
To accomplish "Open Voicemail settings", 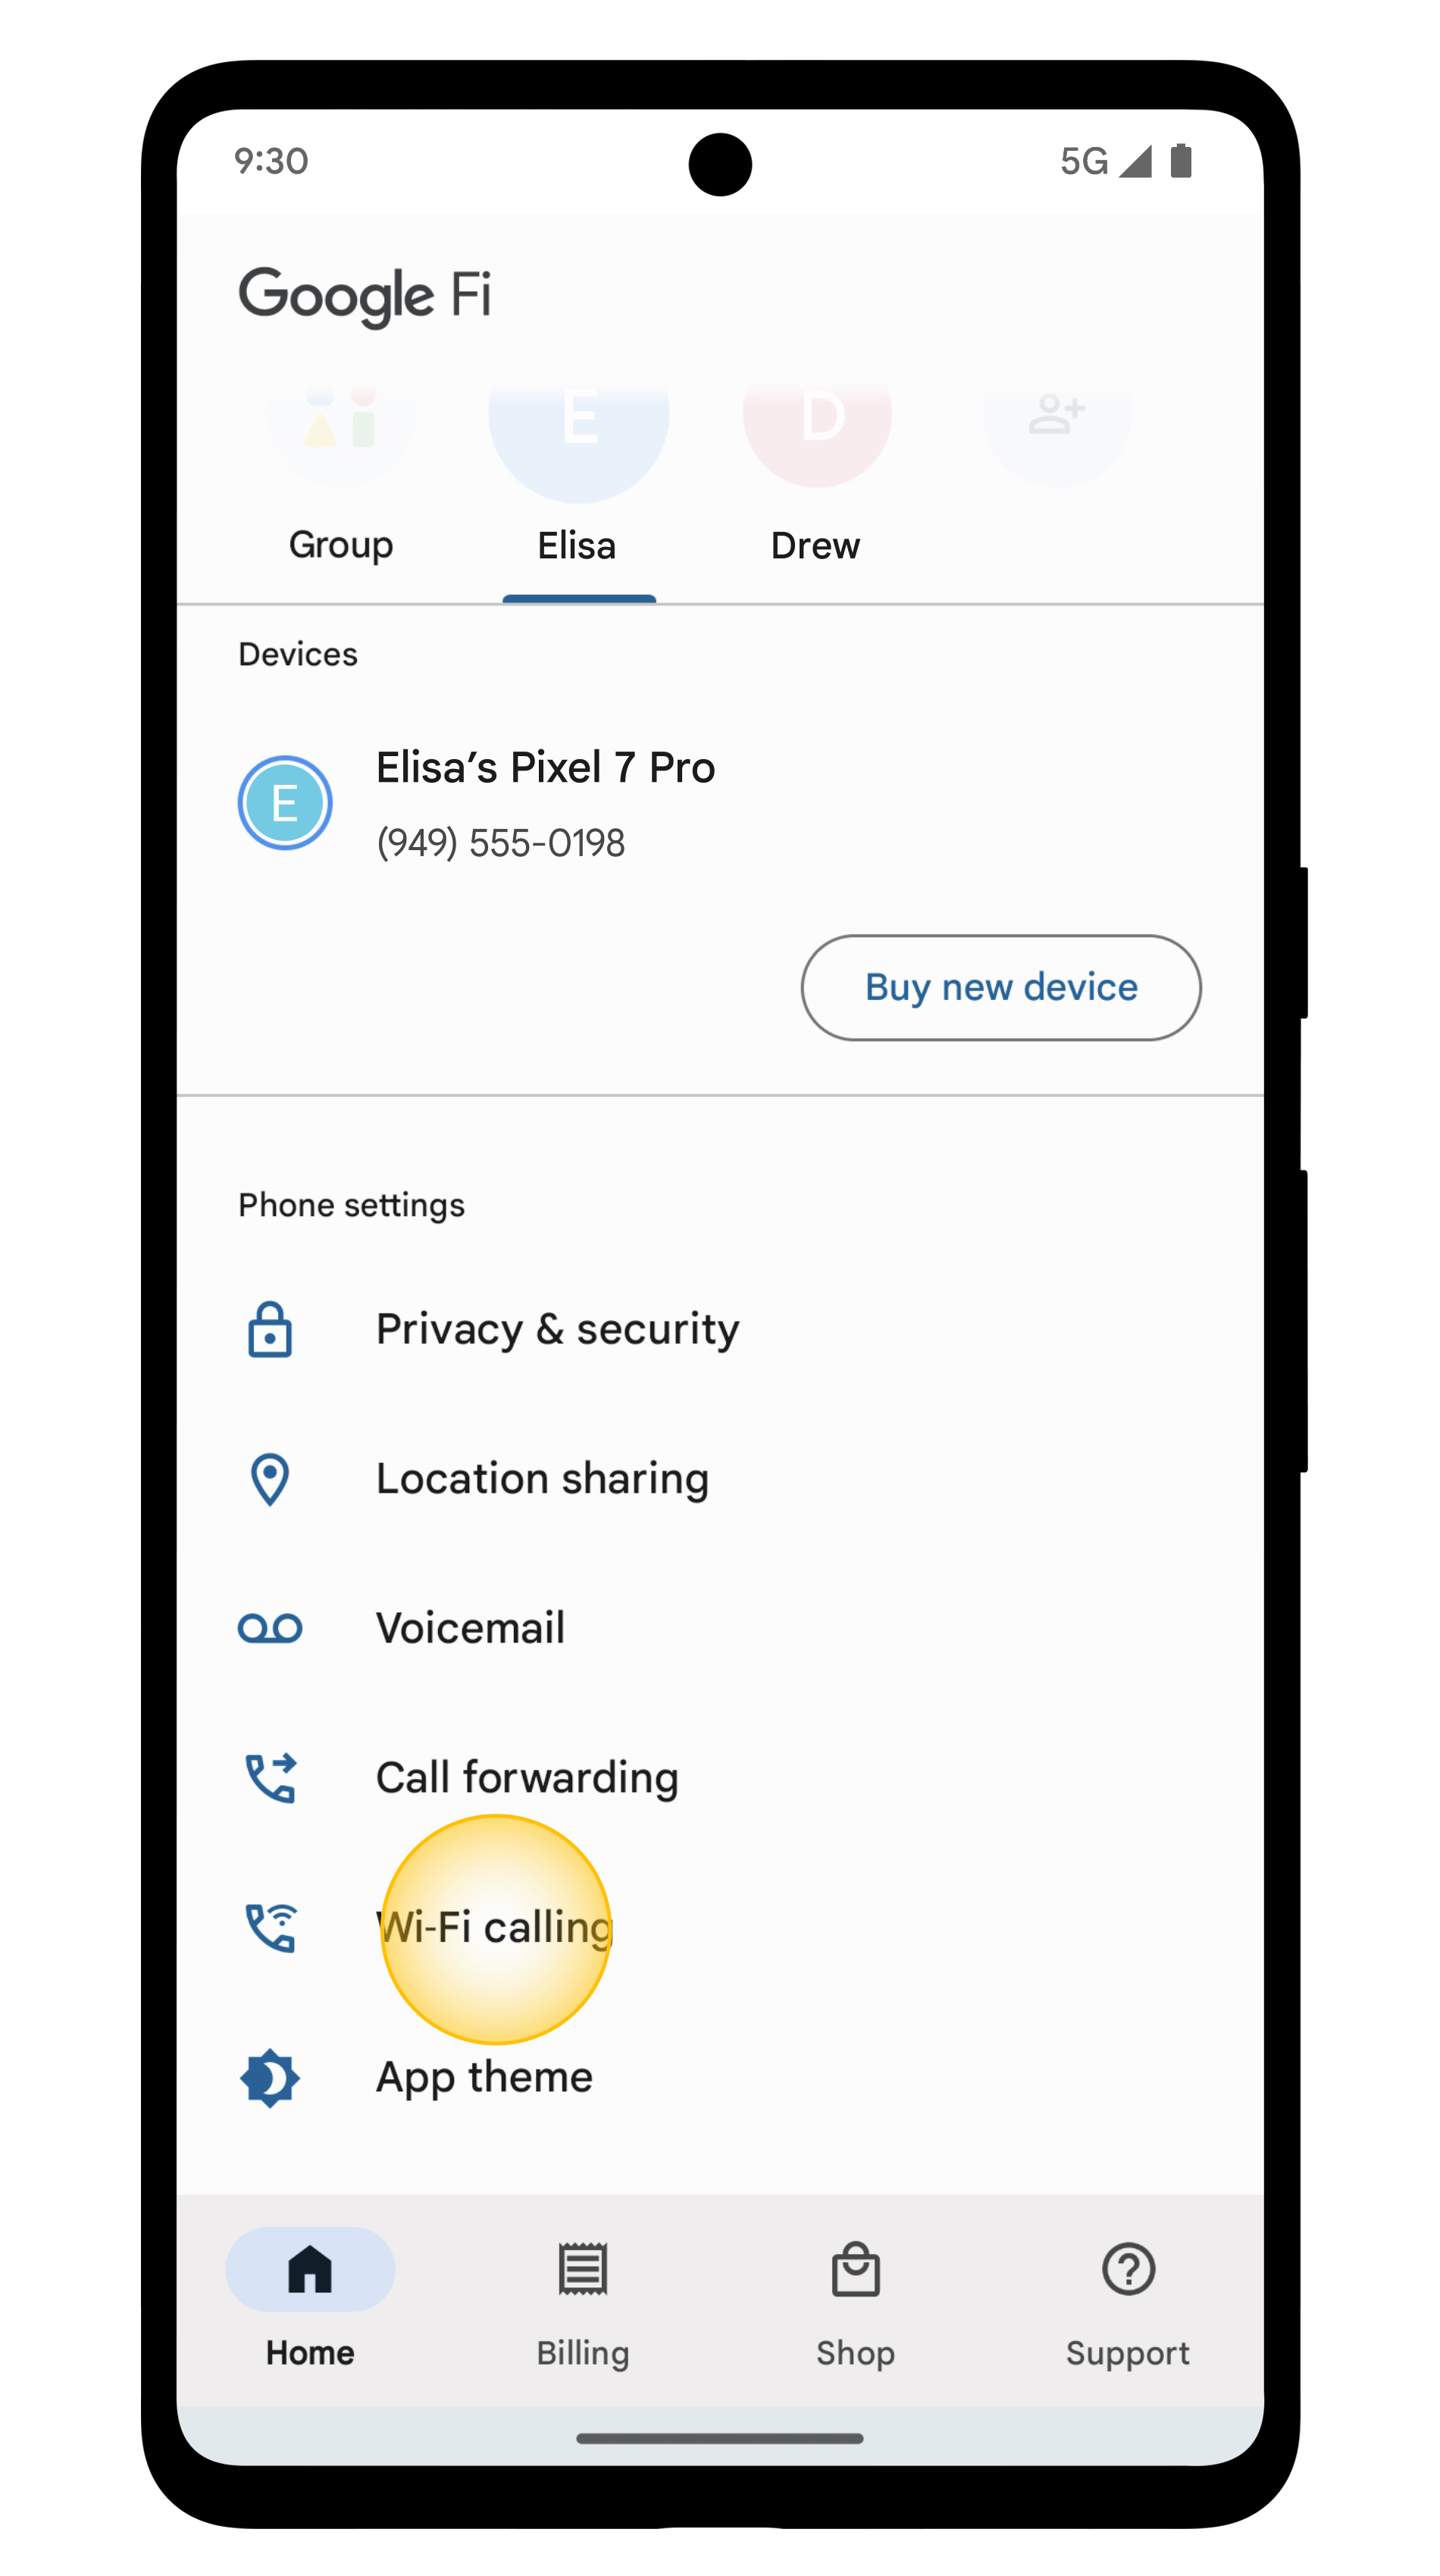I will click(x=720, y=1628).
